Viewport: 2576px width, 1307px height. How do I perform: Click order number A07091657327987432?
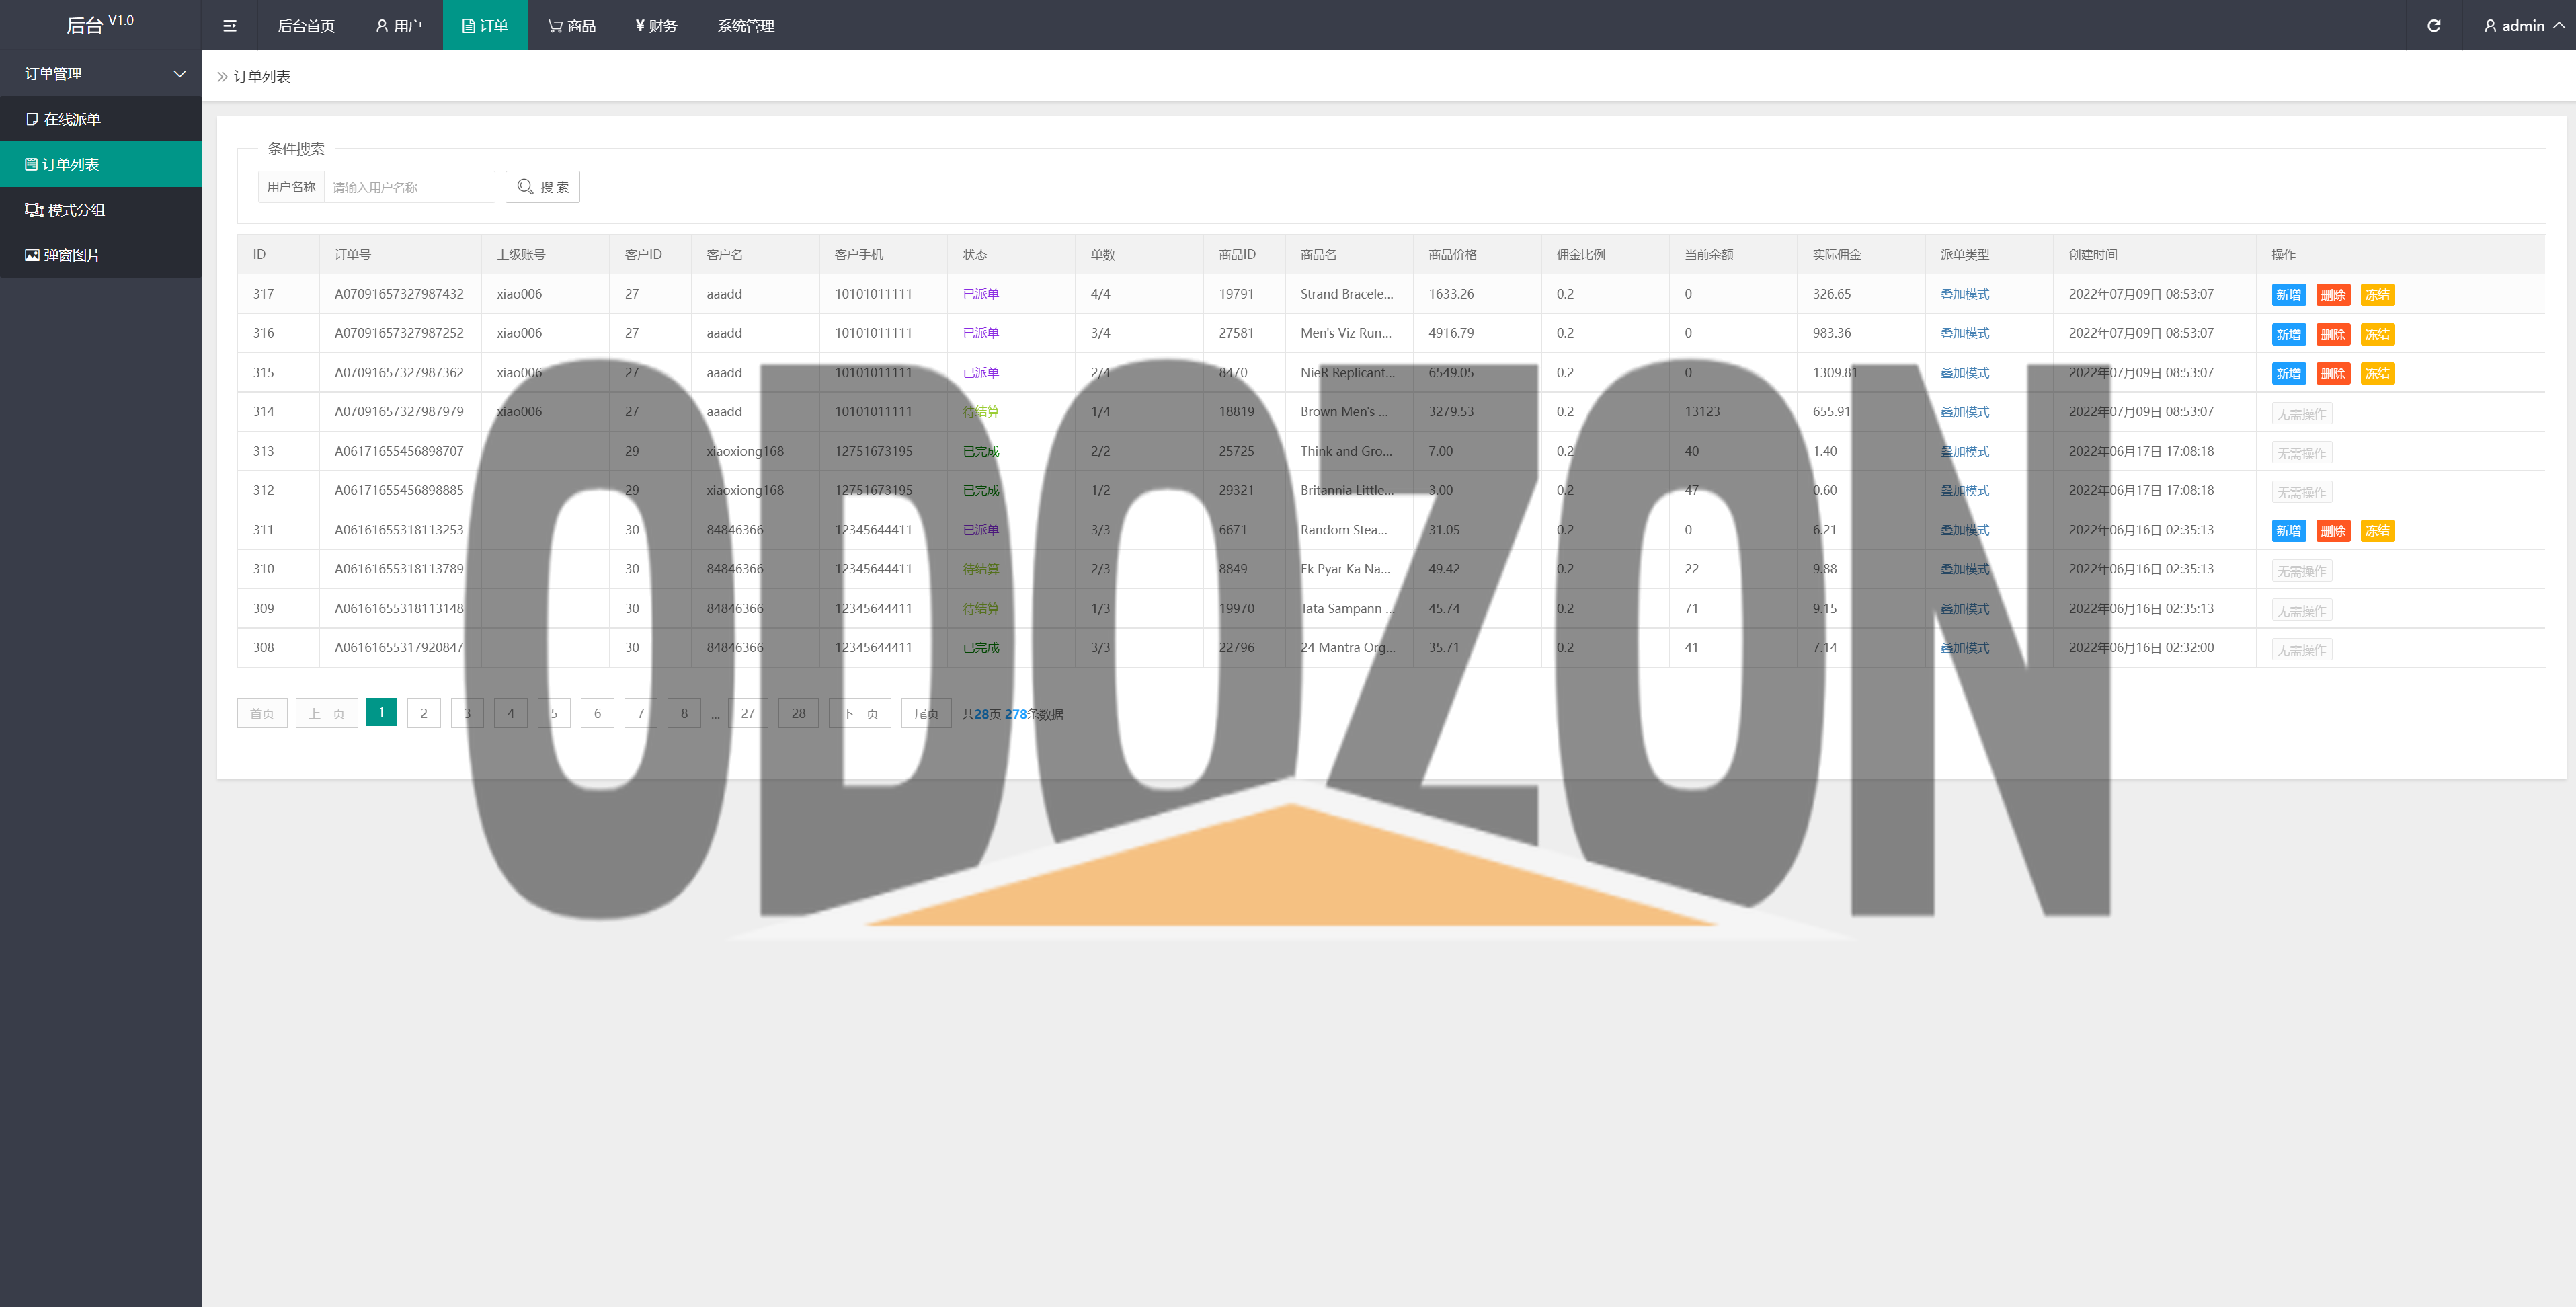point(399,294)
